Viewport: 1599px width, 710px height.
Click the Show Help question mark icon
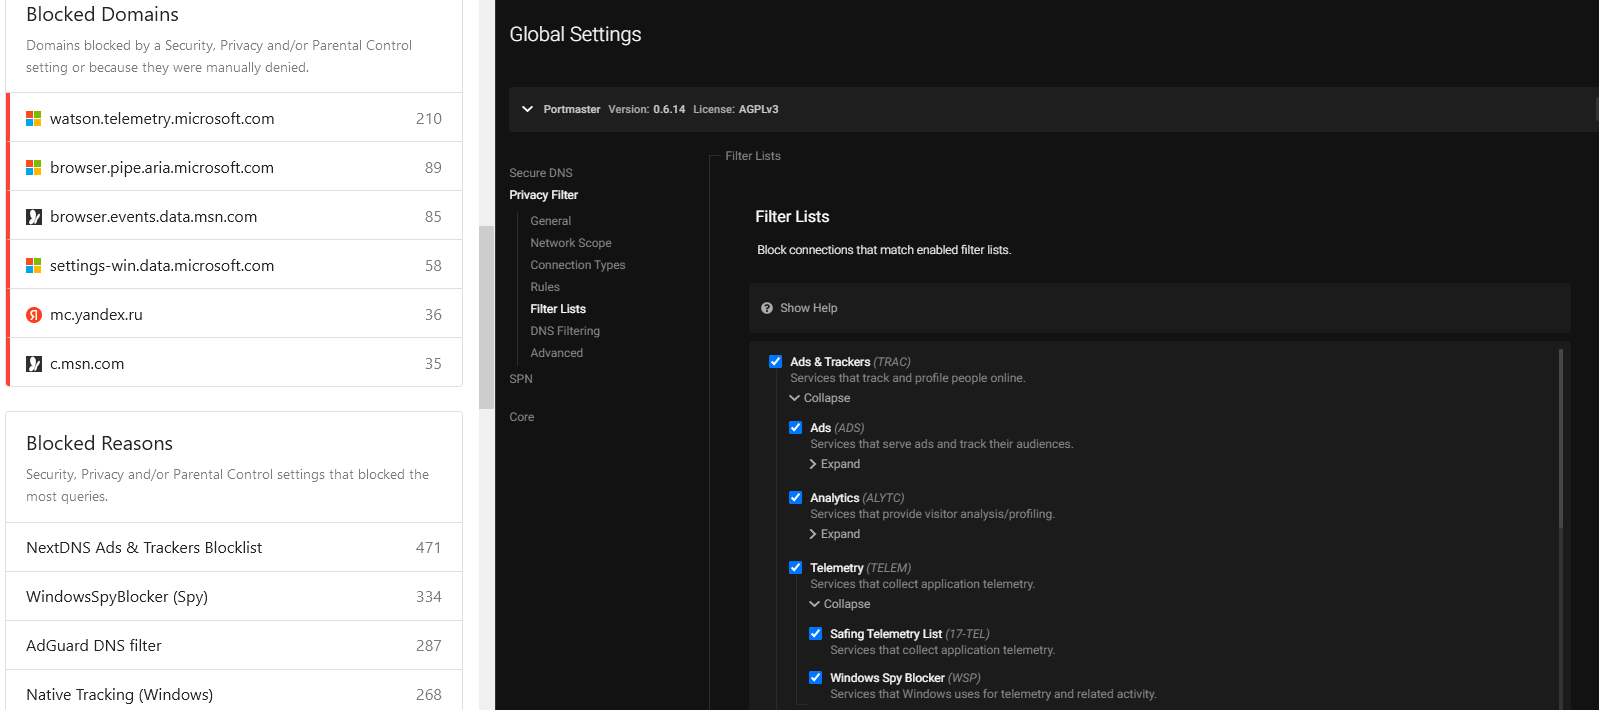point(767,308)
